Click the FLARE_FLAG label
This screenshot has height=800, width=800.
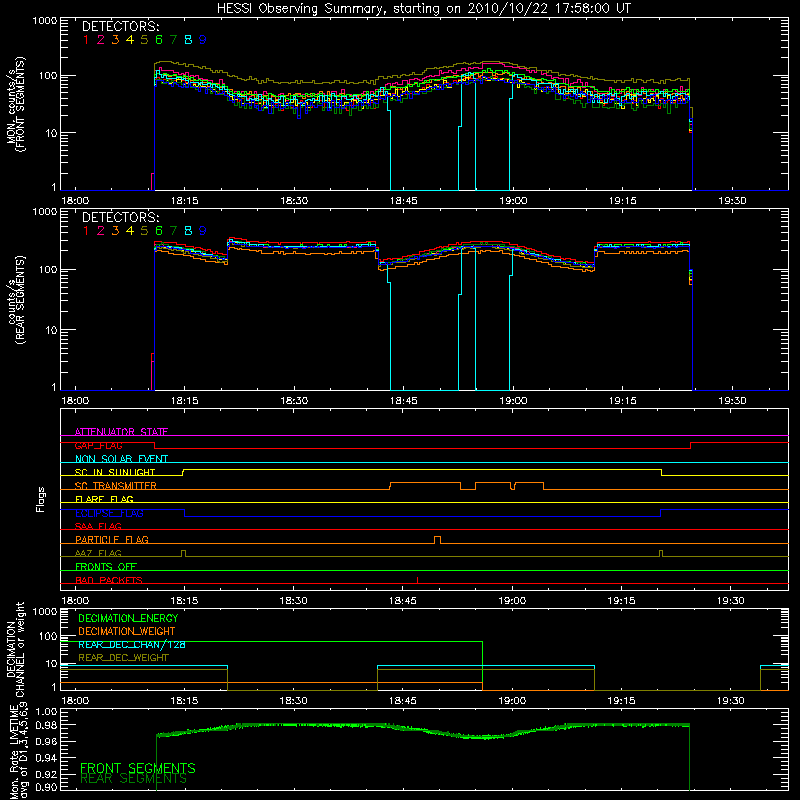pyautogui.click(x=104, y=499)
